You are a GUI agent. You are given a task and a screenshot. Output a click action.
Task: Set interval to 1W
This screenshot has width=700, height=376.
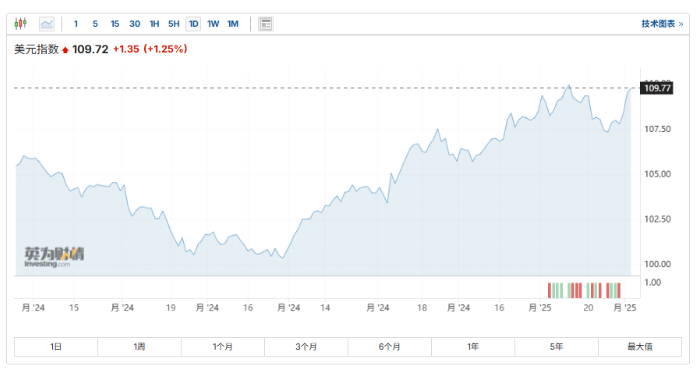pyautogui.click(x=213, y=24)
